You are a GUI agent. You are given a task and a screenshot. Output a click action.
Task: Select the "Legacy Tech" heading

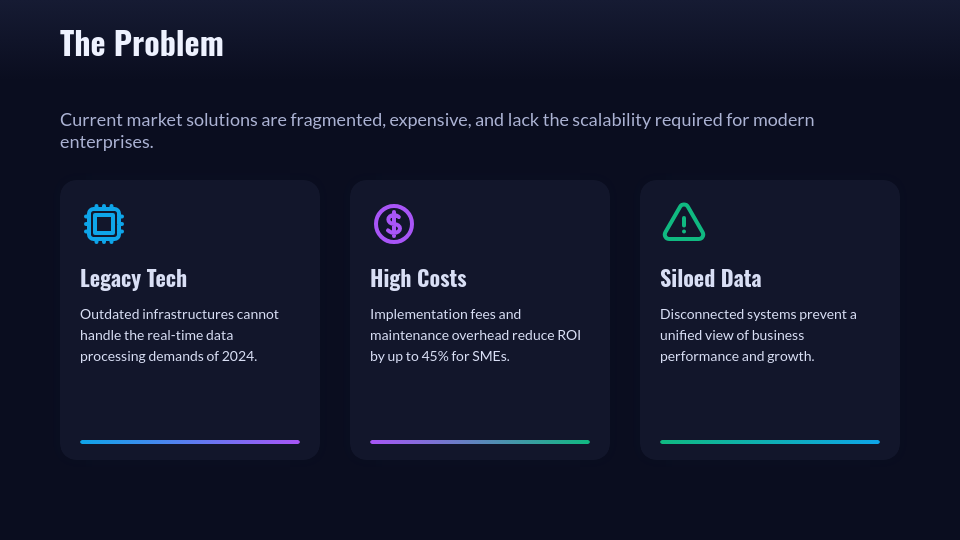point(133,278)
